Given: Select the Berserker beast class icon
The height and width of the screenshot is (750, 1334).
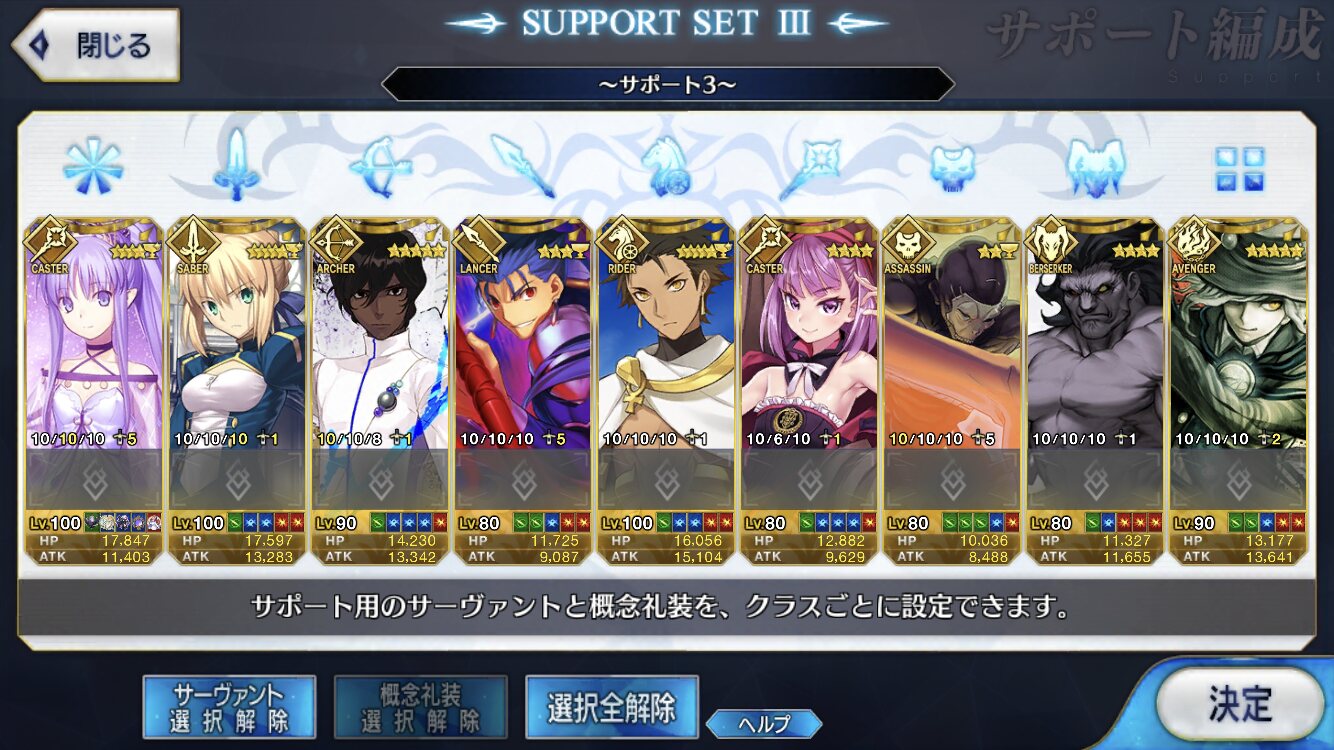Looking at the screenshot, I should pos(1095,167).
